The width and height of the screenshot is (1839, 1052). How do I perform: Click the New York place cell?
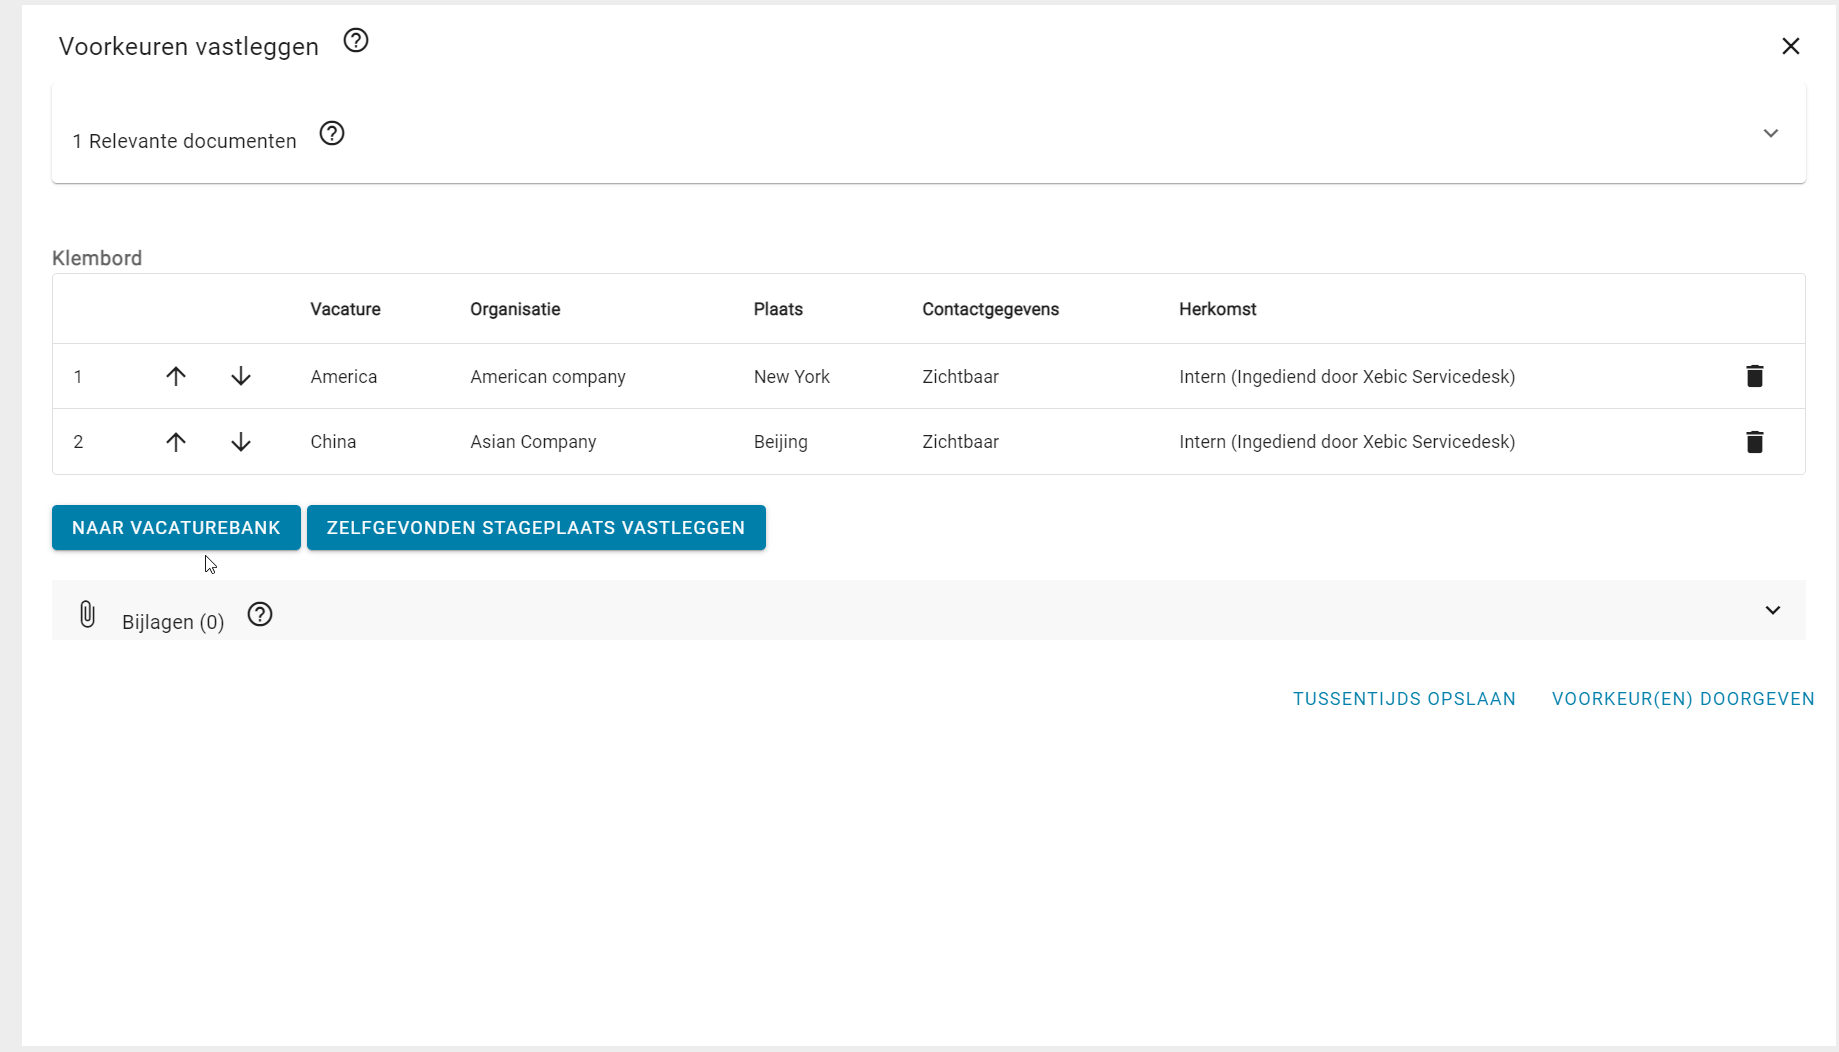coord(792,377)
